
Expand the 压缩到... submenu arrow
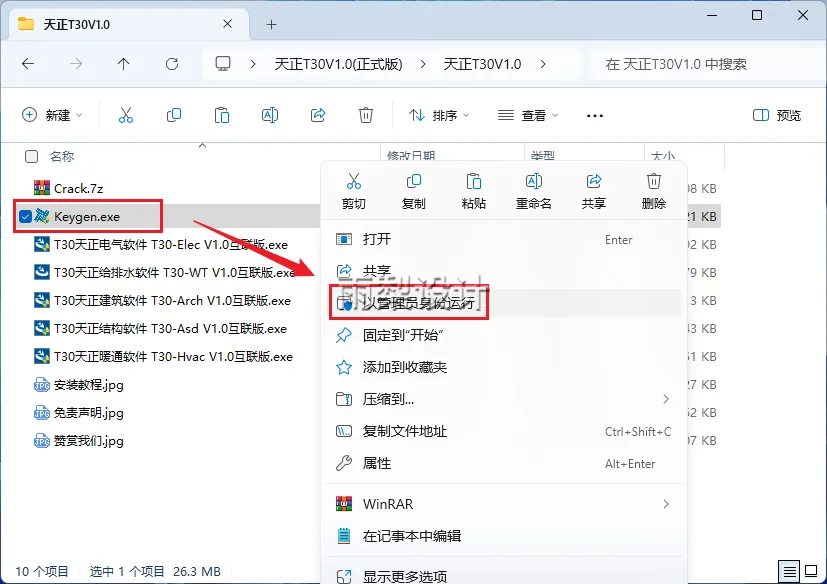pos(666,399)
